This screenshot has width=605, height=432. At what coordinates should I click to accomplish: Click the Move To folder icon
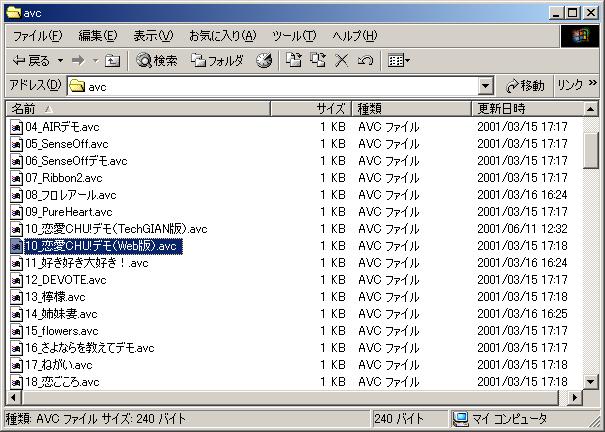click(x=294, y=61)
